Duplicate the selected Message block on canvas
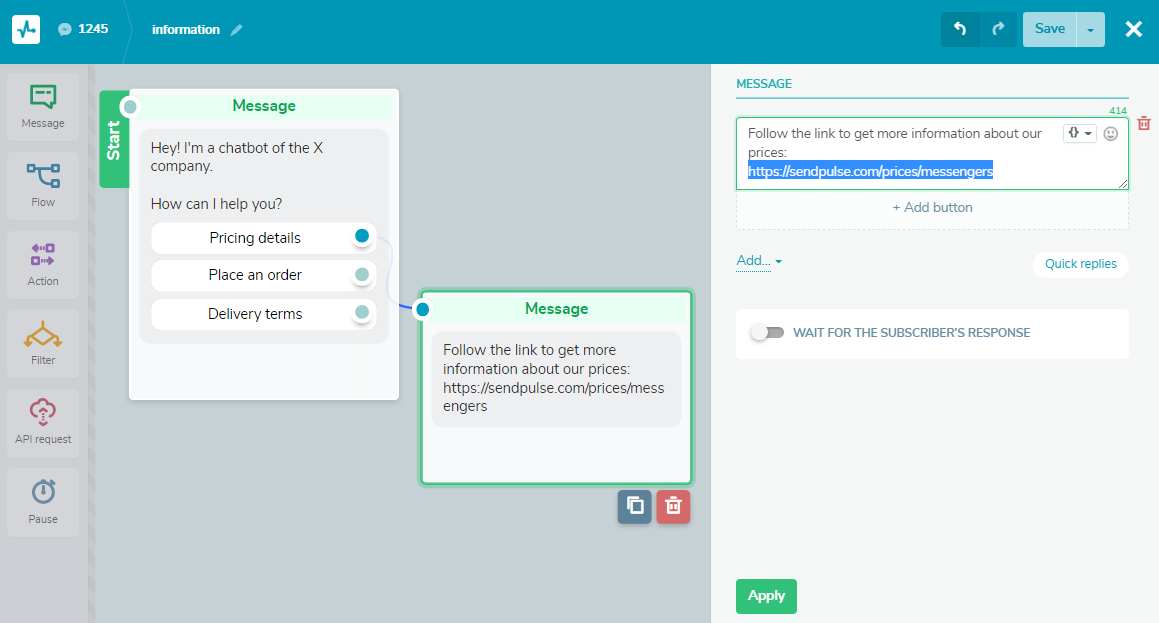The height and width of the screenshot is (623, 1159). click(635, 507)
